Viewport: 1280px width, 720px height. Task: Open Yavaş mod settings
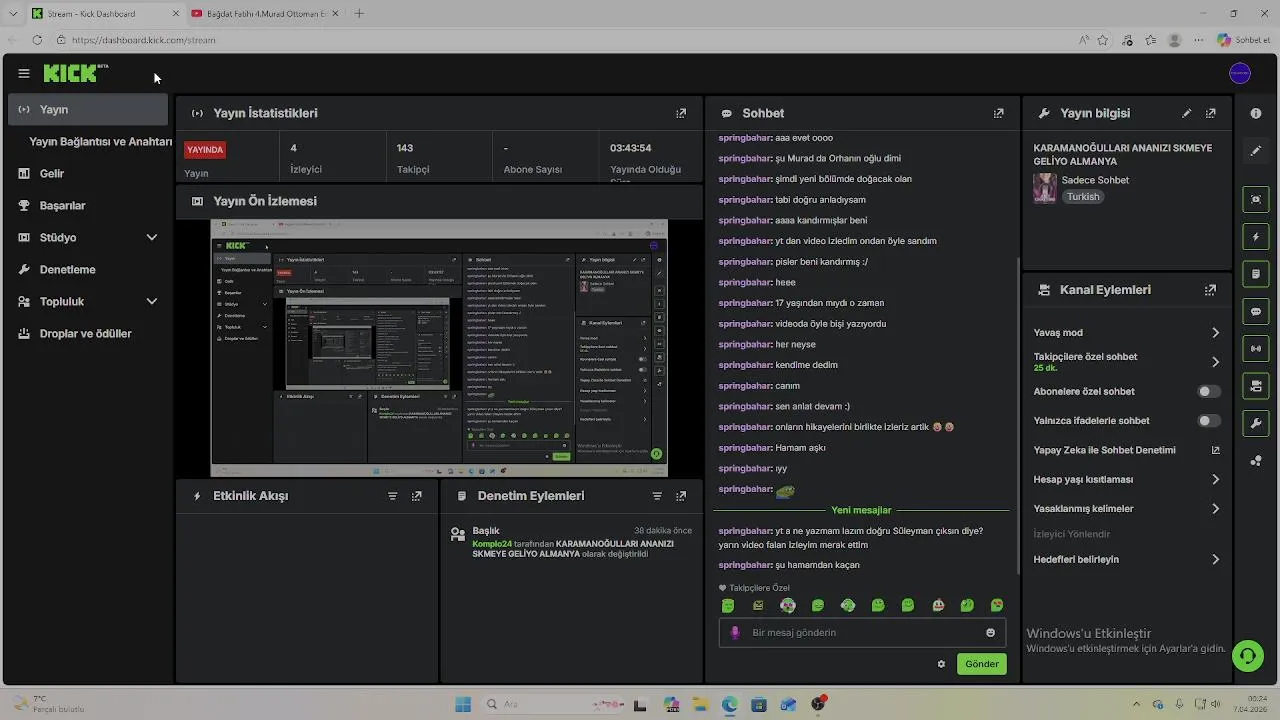(x=1126, y=333)
